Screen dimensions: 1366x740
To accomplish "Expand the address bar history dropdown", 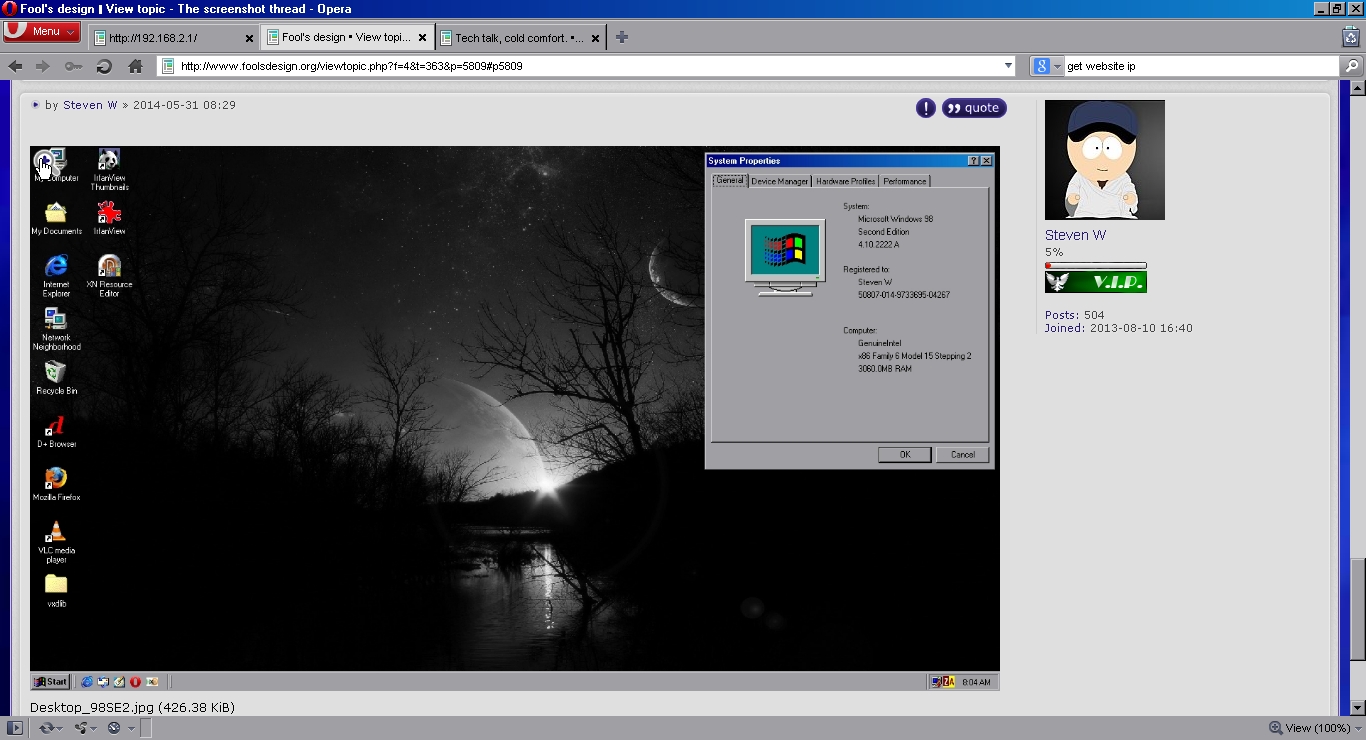I will [x=1008, y=66].
